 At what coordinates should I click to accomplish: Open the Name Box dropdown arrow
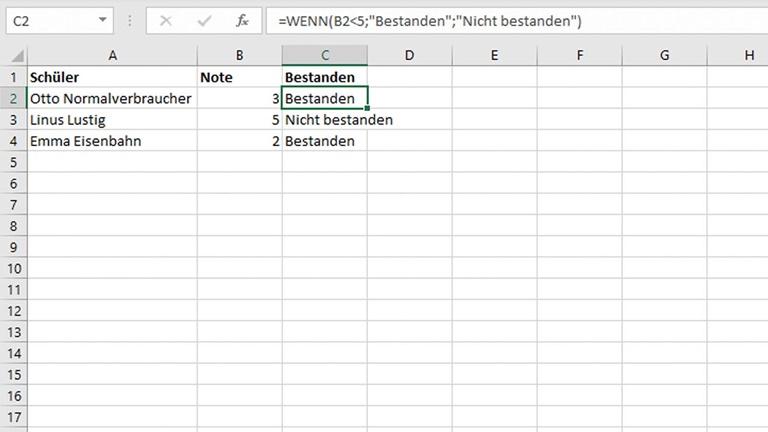pyautogui.click(x=104, y=21)
